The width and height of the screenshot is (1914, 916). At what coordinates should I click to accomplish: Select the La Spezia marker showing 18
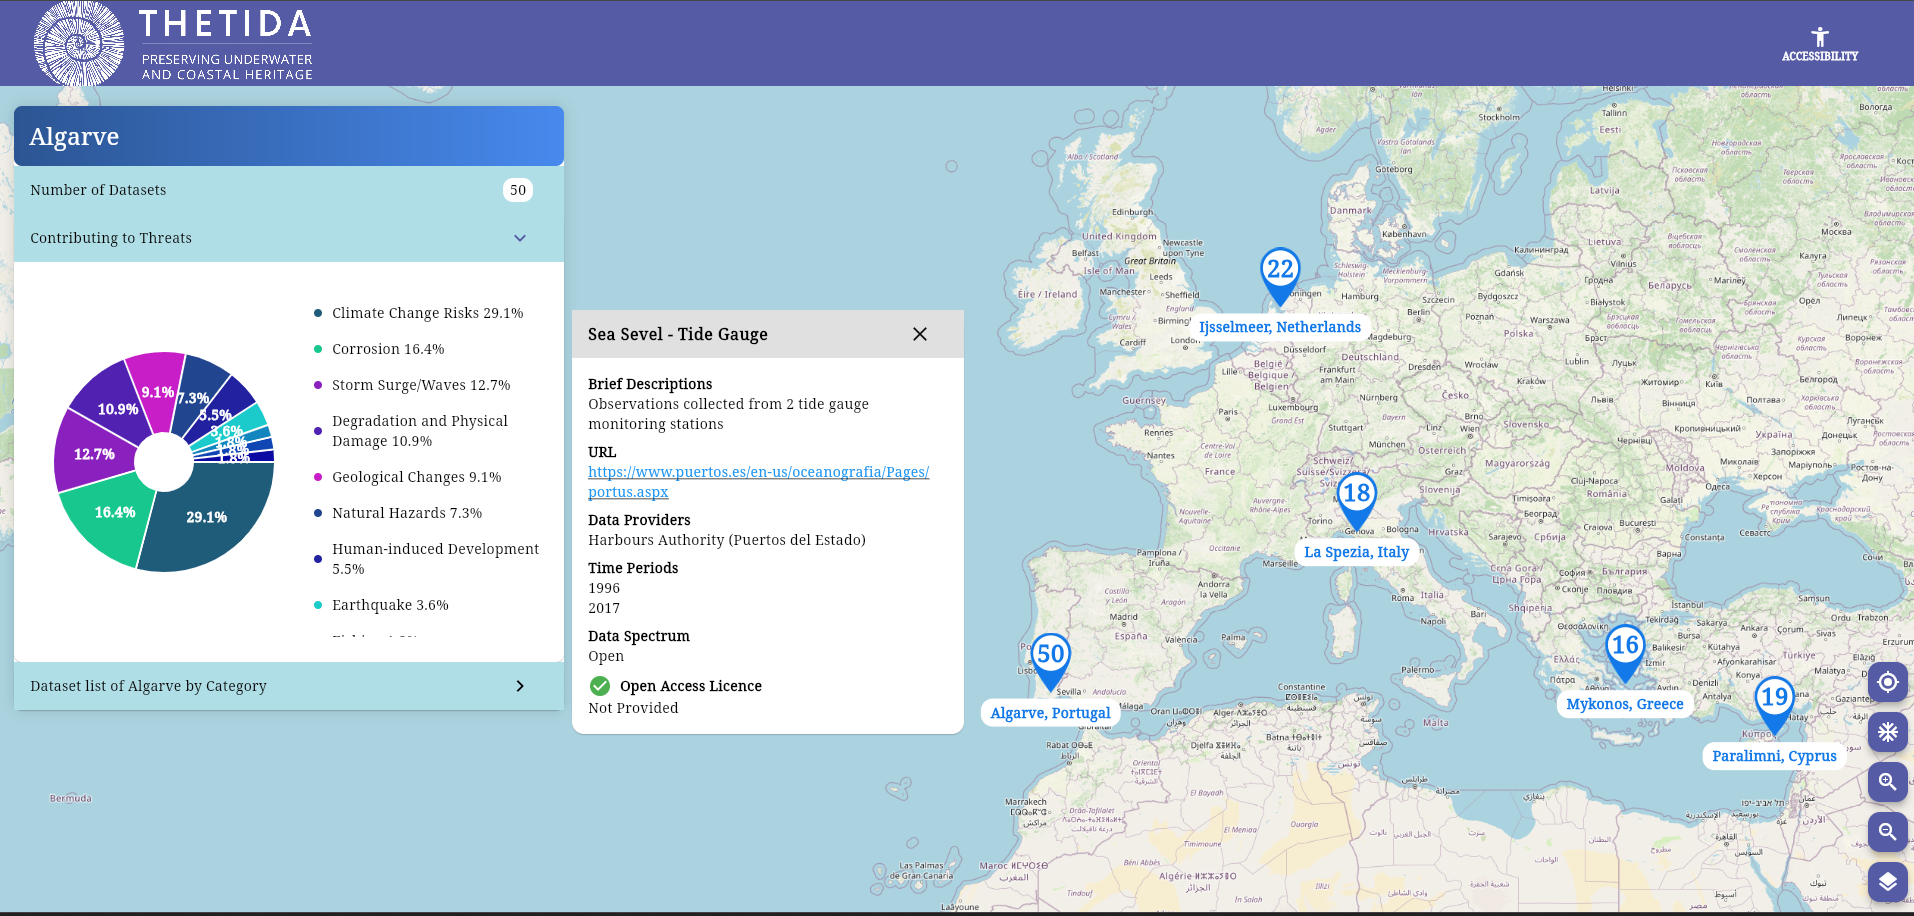point(1356,495)
